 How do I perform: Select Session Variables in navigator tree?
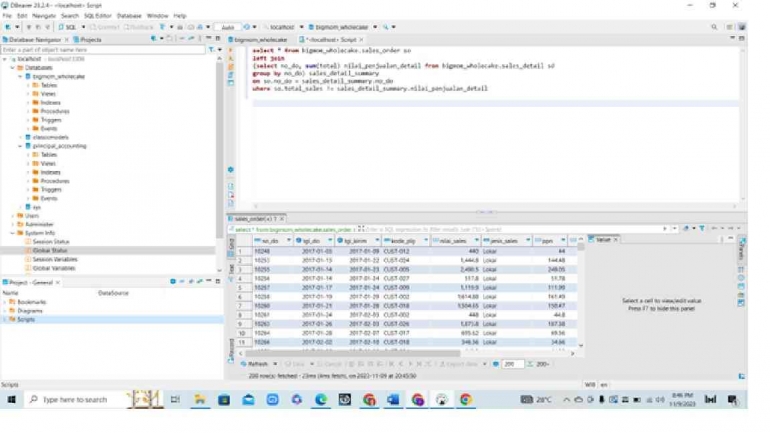(51, 259)
